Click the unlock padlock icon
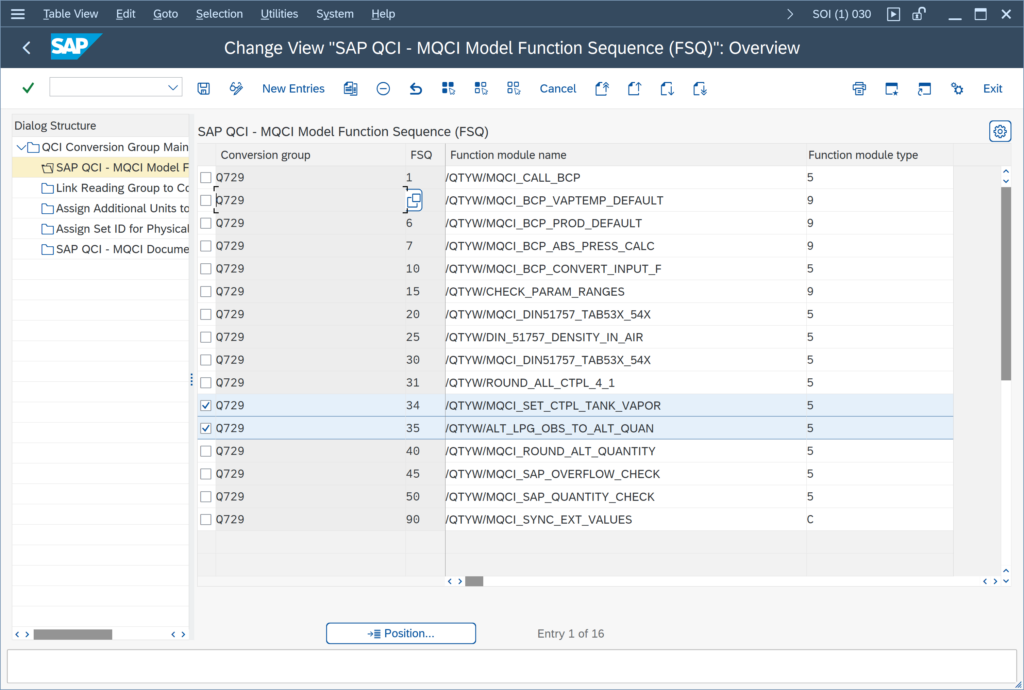This screenshot has height=690, width=1024. pyautogui.click(x=919, y=14)
